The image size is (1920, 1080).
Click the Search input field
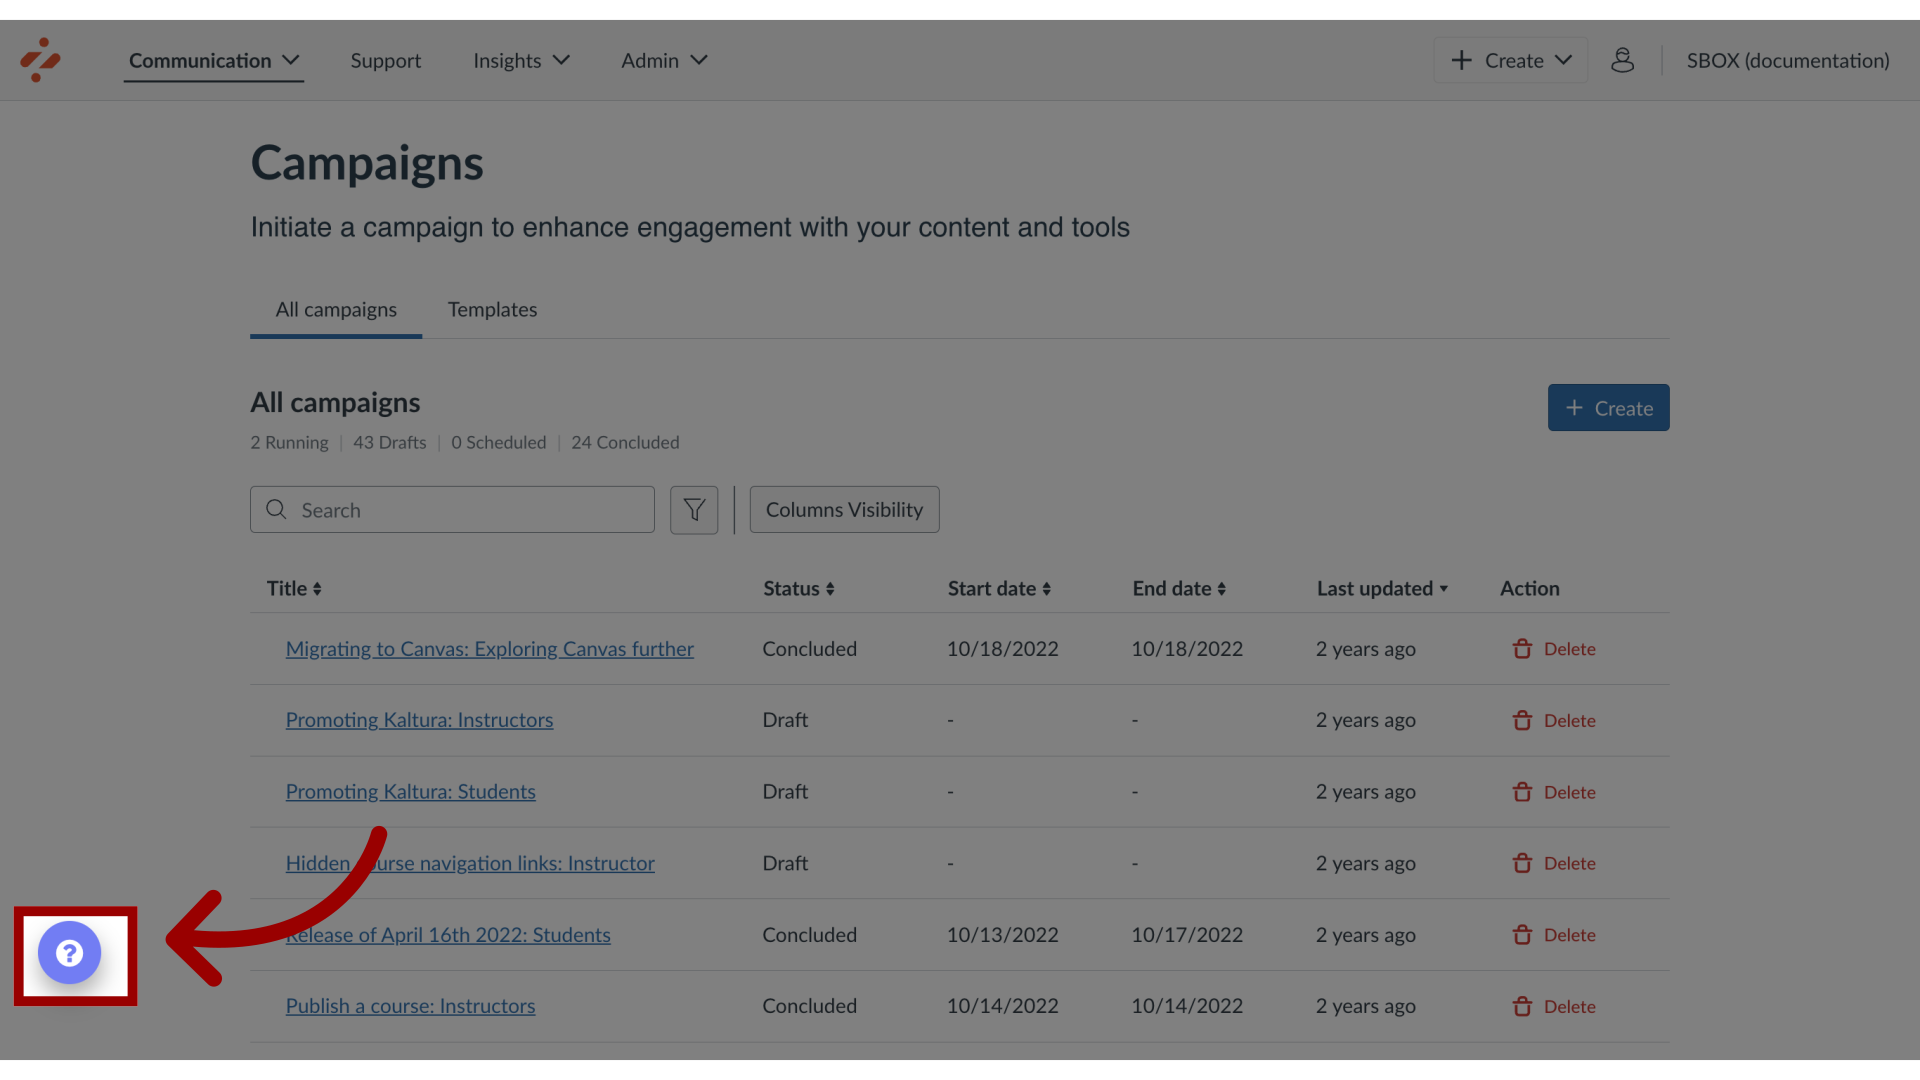pos(452,509)
